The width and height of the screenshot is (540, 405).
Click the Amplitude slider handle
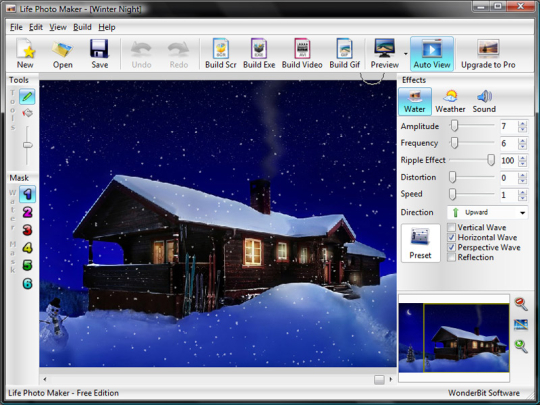(455, 126)
